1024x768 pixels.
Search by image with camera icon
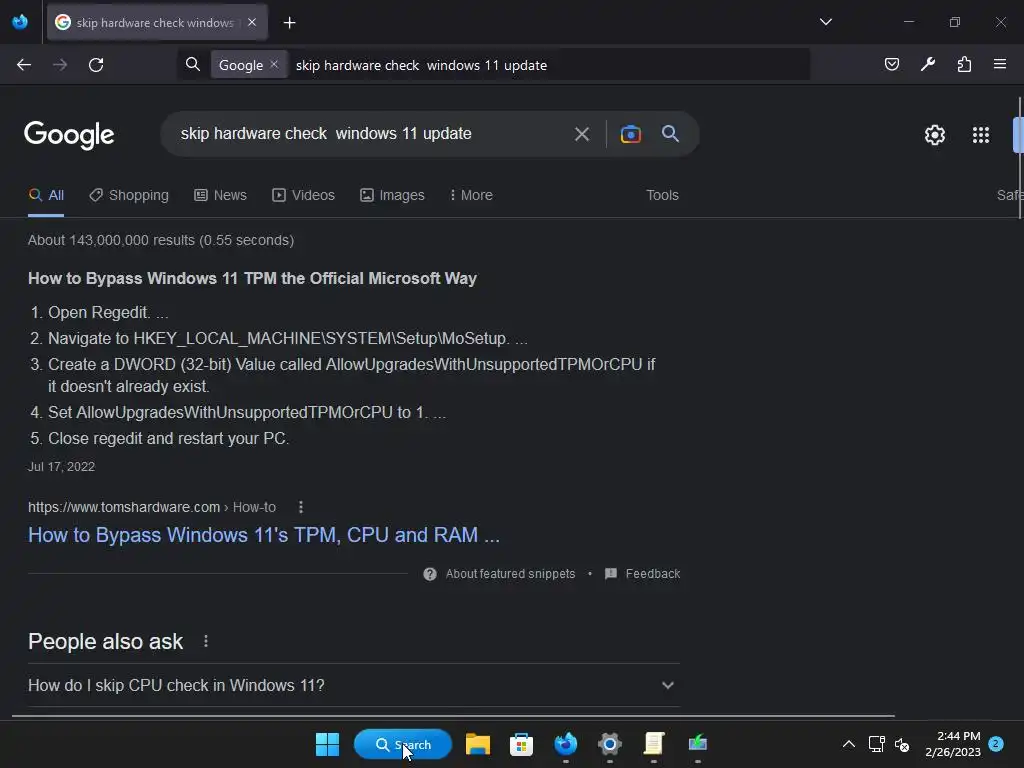tap(630, 134)
